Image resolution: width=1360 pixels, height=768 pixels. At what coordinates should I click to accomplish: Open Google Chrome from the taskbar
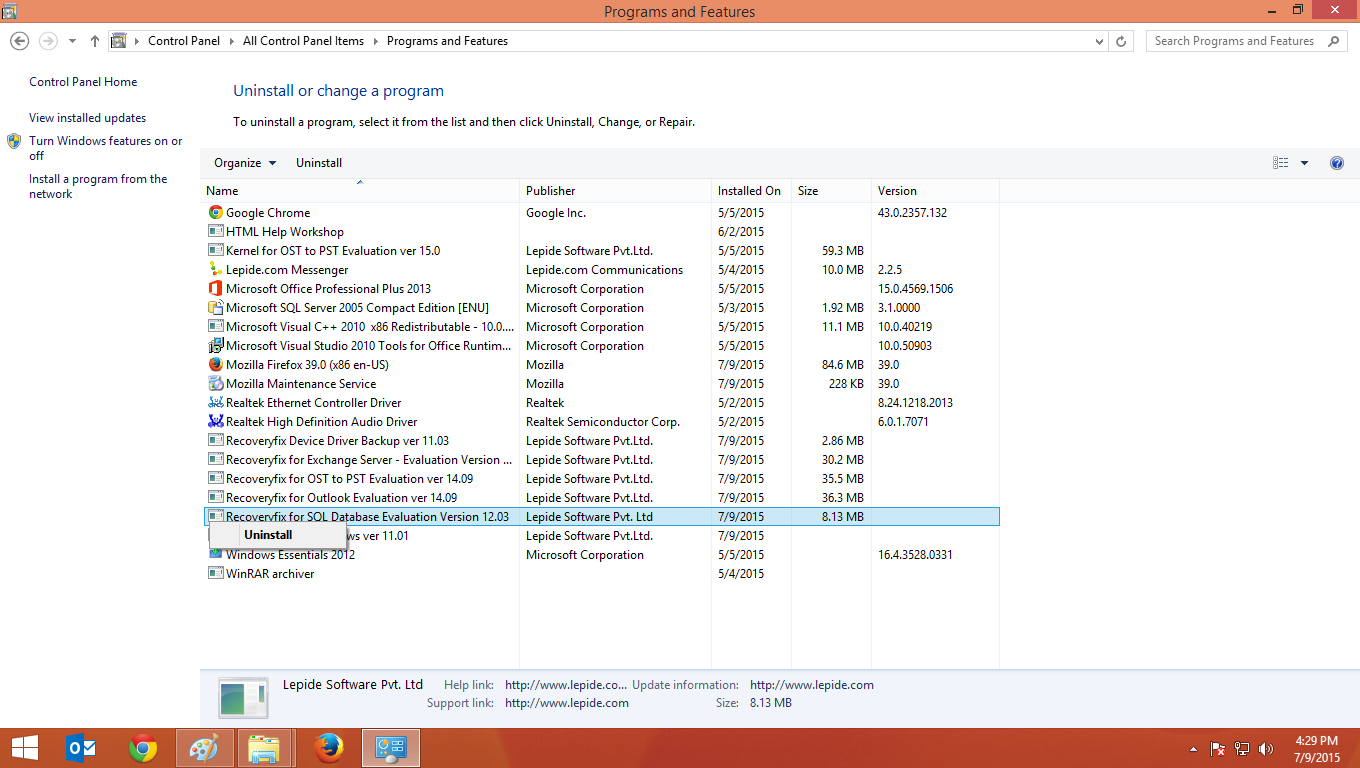coord(143,748)
